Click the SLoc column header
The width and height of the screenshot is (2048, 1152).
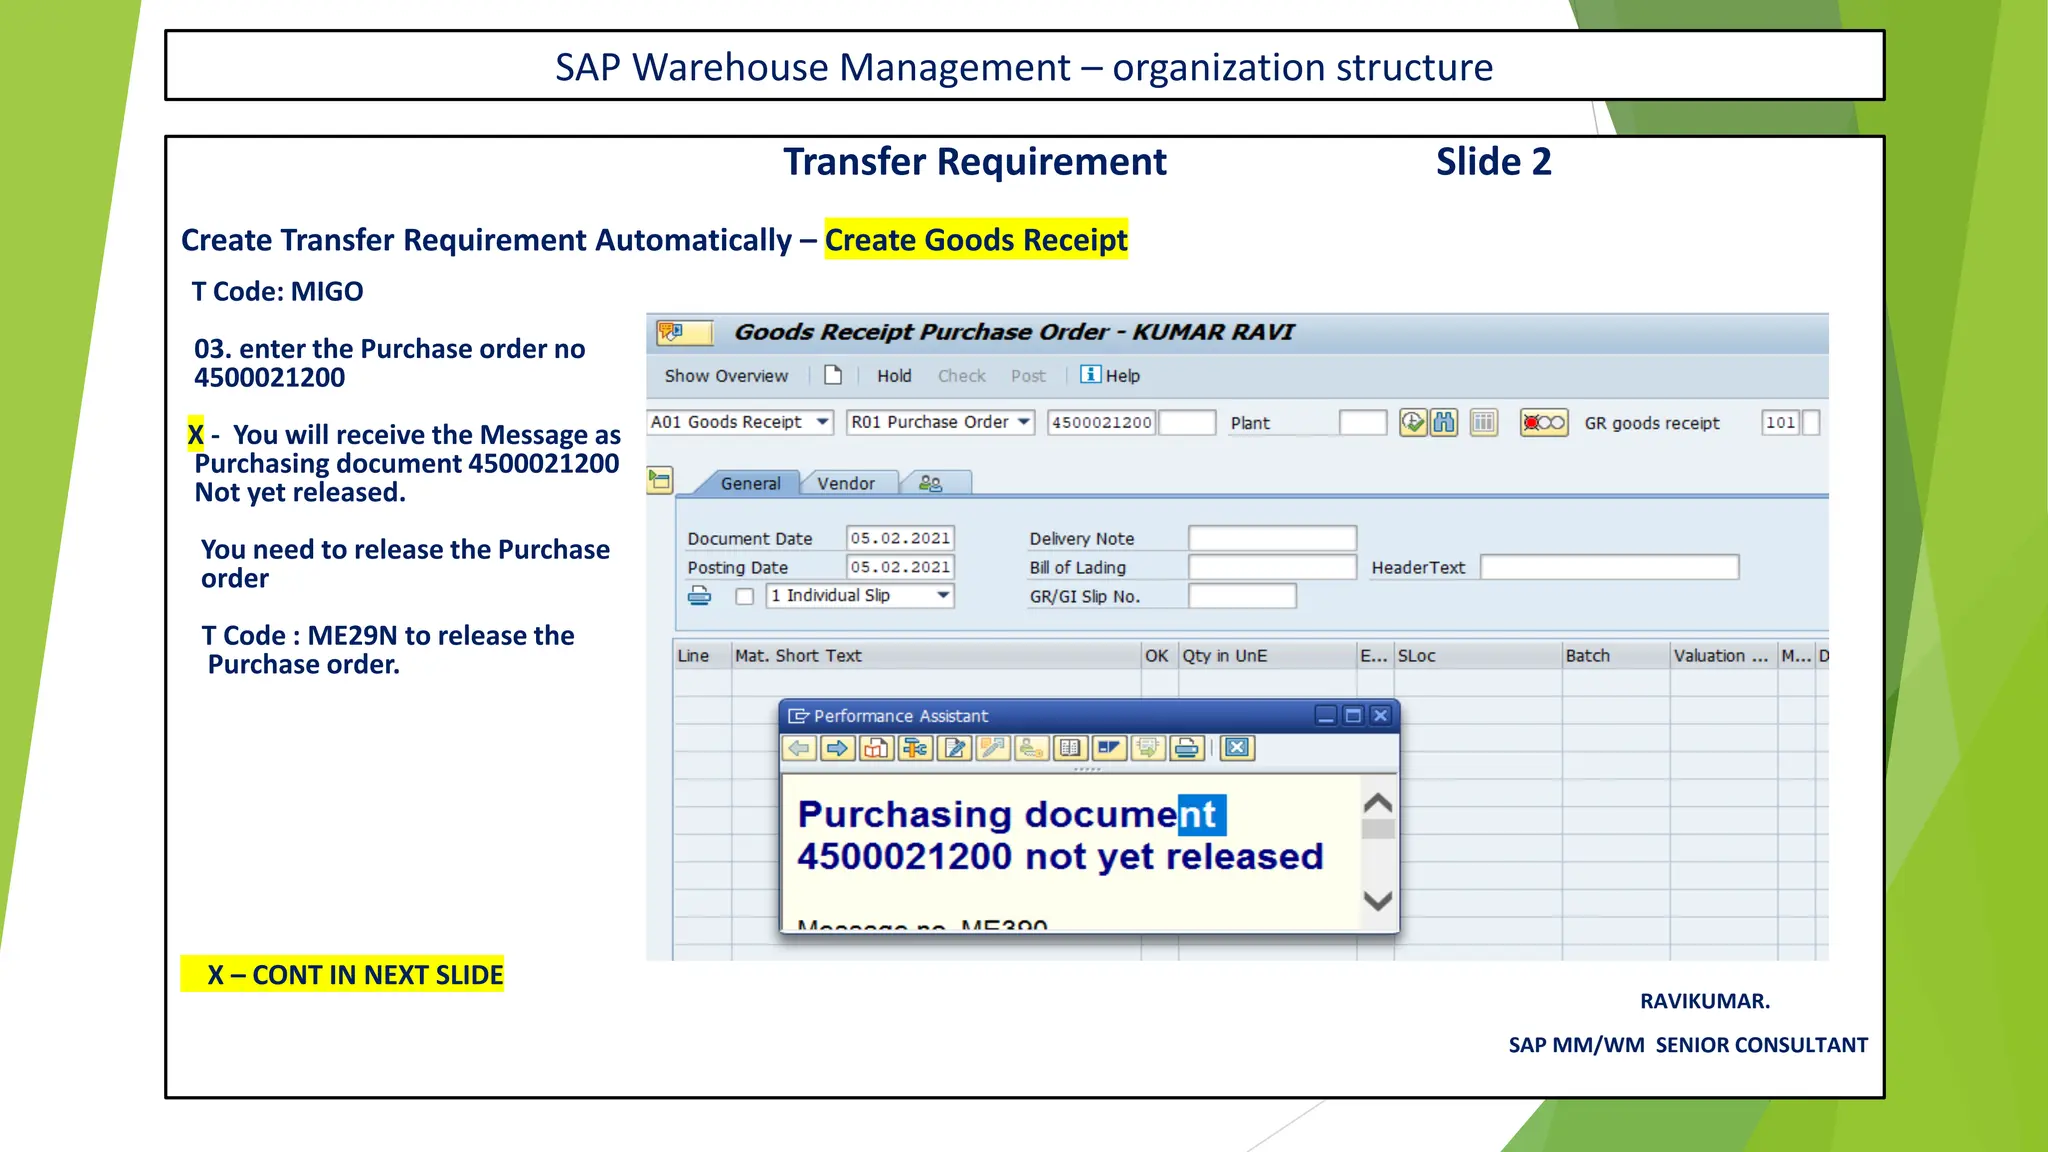pyautogui.click(x=1478, y=656)
